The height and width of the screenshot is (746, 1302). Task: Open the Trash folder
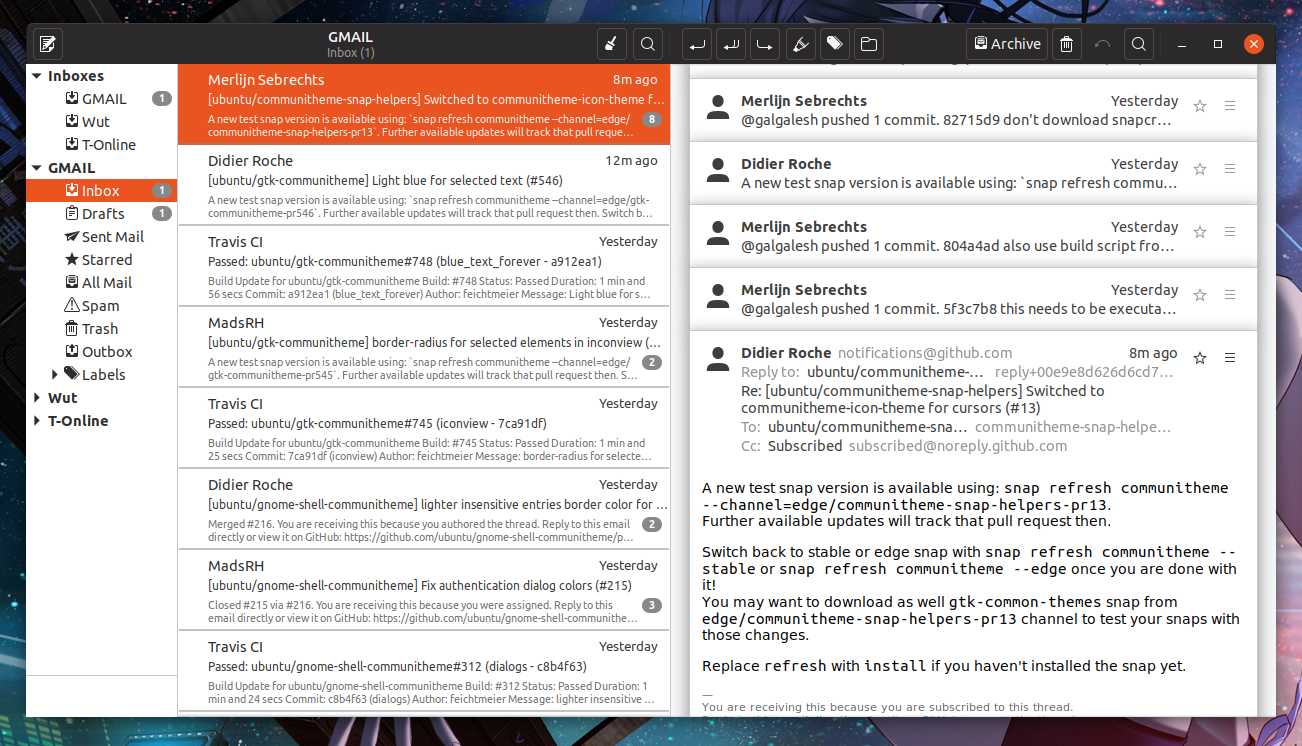101,329
